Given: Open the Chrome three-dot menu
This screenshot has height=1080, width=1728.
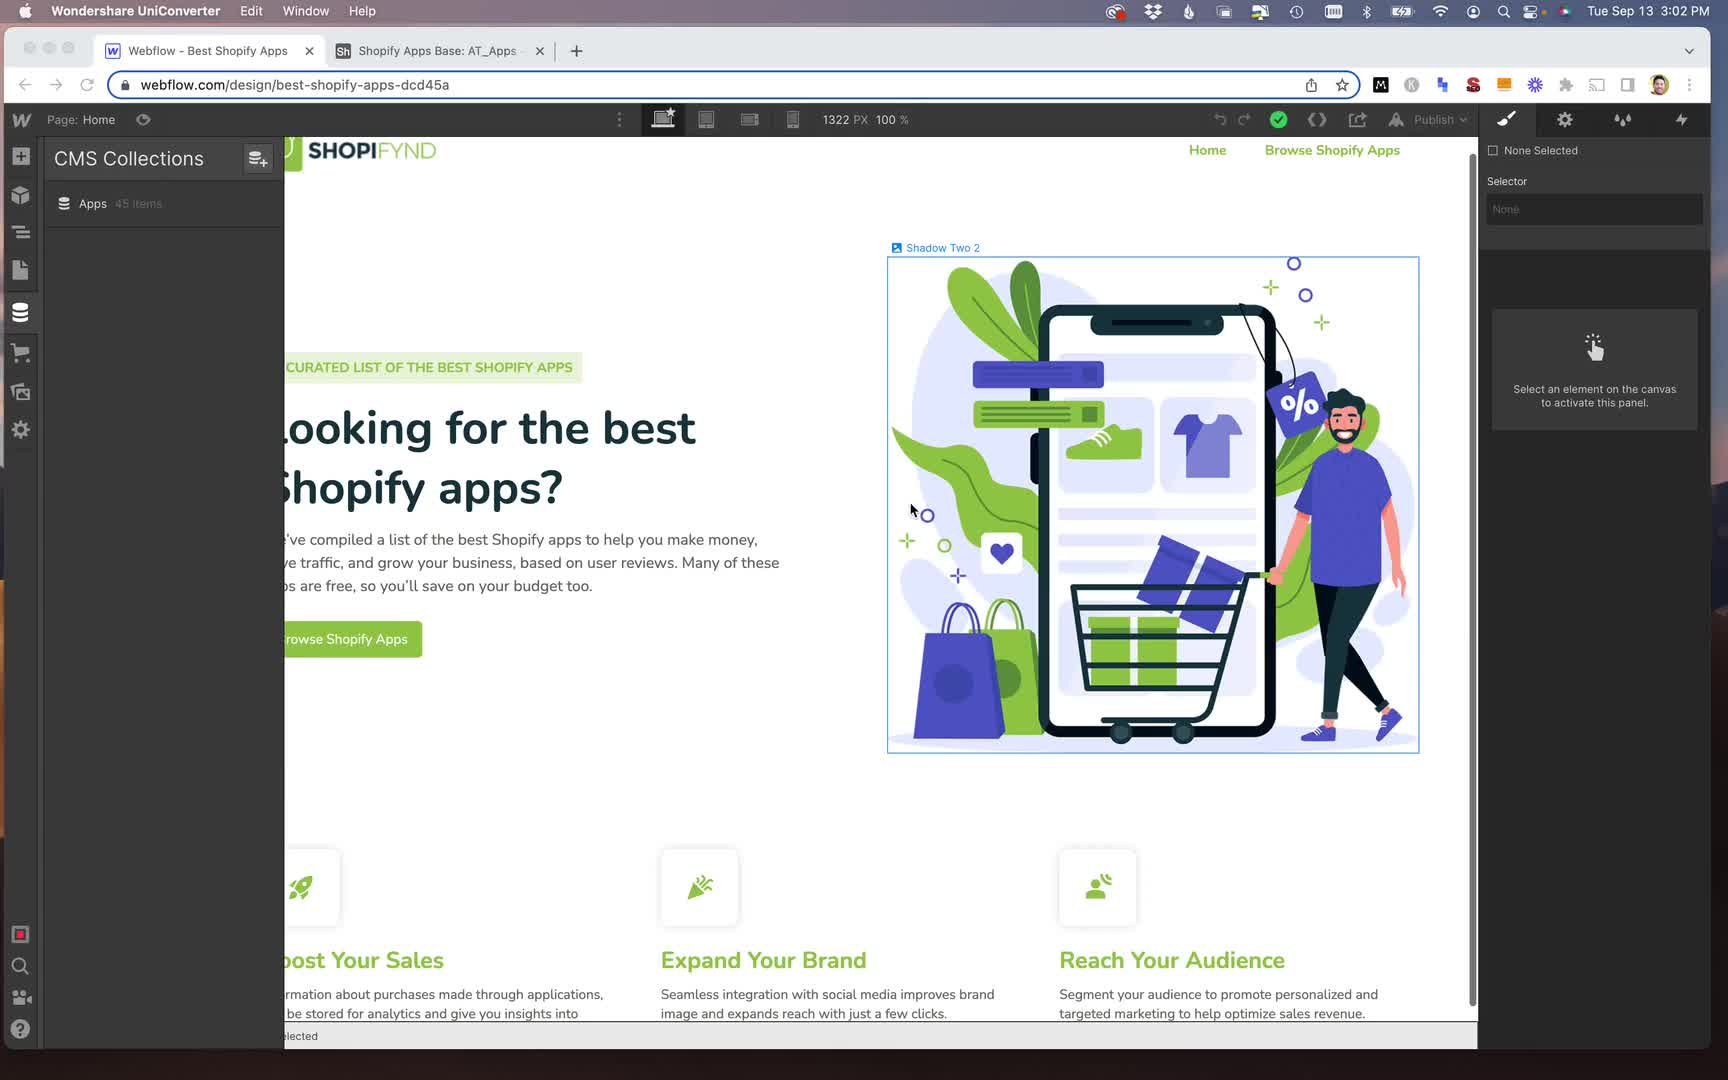Looking at the screenshot, I should pos(1689,85).
